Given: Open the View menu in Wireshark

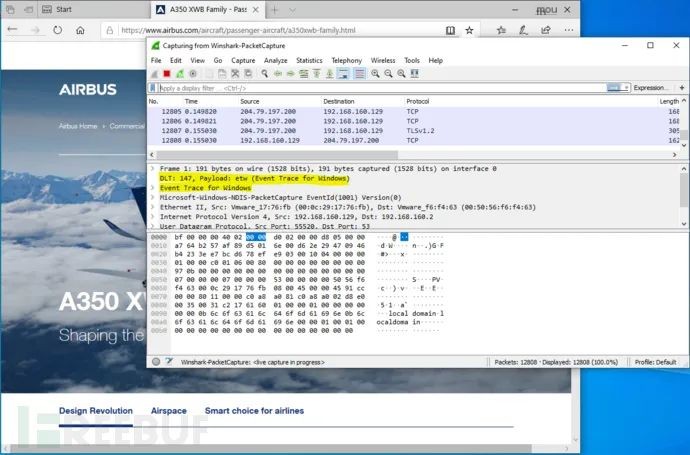Looking at the screenshot, I should click(198, 60).
